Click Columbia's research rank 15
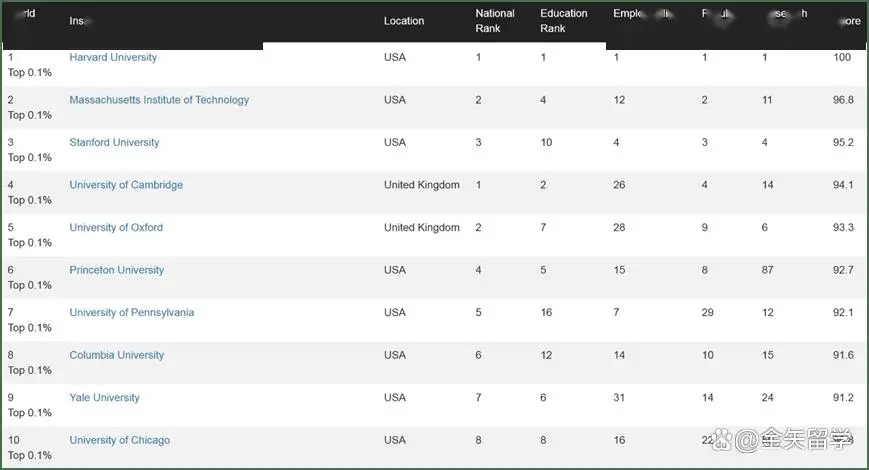Viewport: 869px width, 470px height. [768, 355]
